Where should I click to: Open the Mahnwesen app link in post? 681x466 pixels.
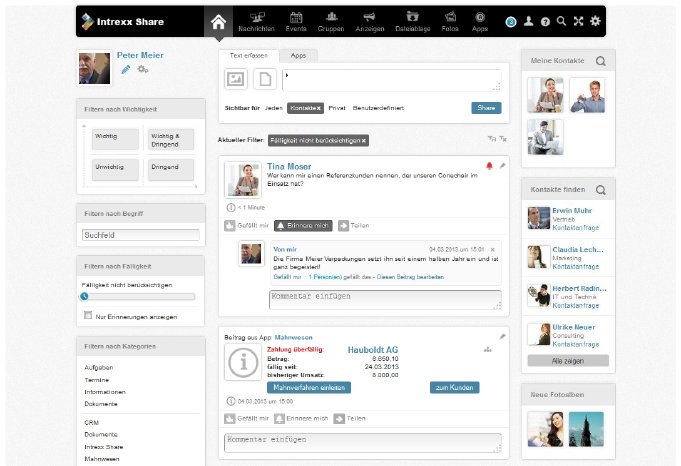click(x=294, y=337)
